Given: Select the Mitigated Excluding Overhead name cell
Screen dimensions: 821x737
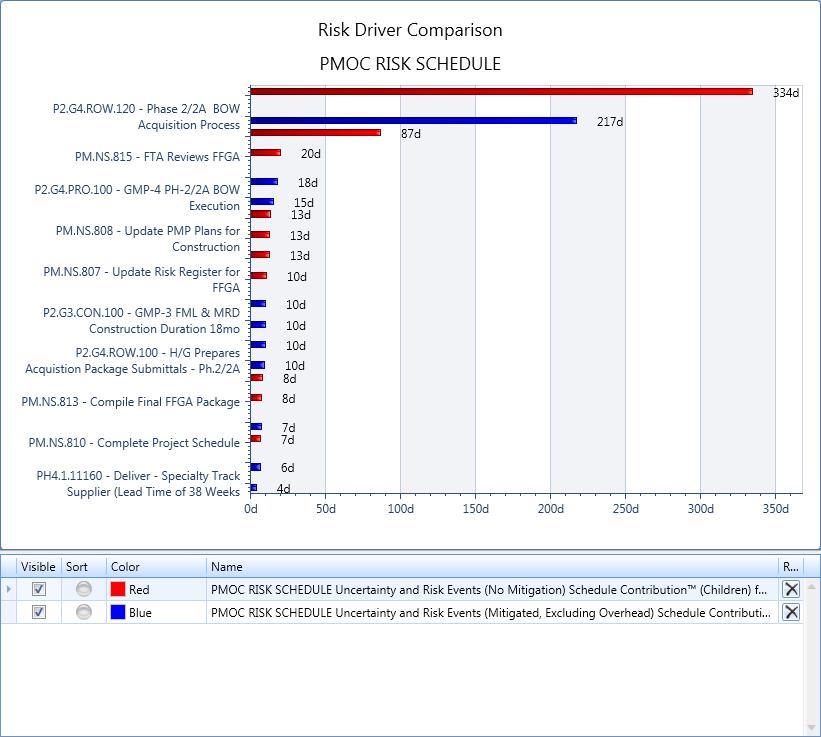Looking at the screenshot, I should 490,613.
